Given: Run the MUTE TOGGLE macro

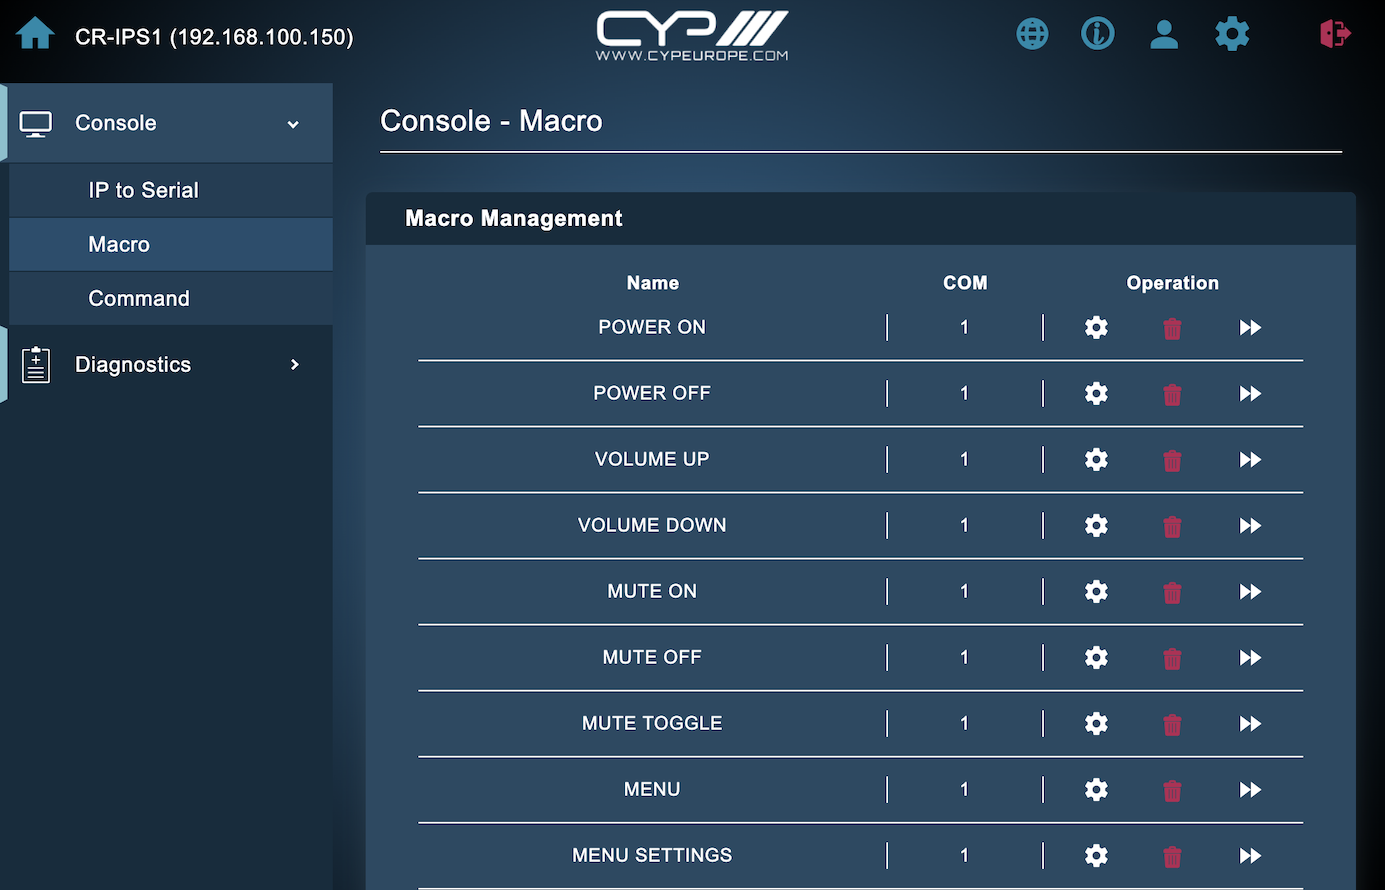Looking at the screenshot, I should point(1250,724).
